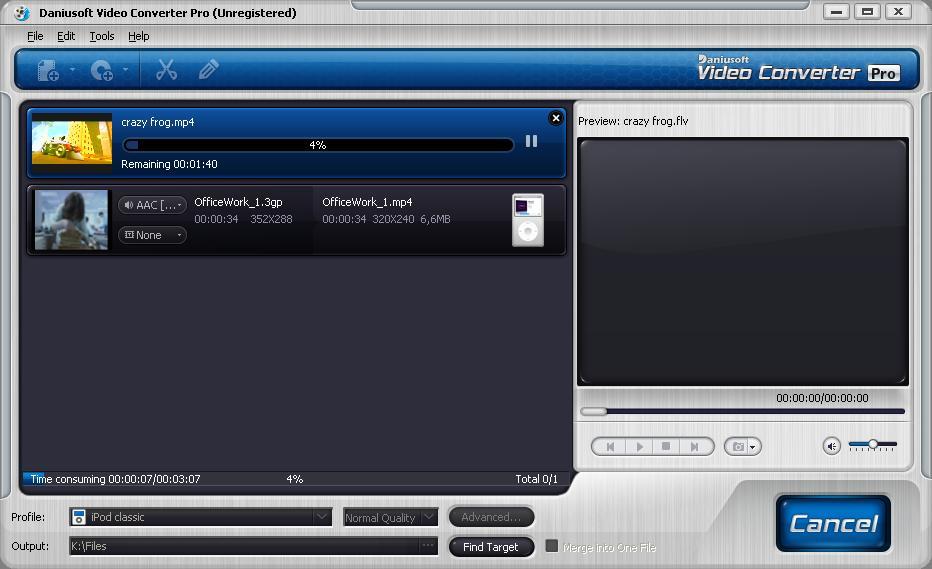Click the output folder browse dots button
Image resolution: width=932 pixels, height=569 pixels.
point(428,546)
